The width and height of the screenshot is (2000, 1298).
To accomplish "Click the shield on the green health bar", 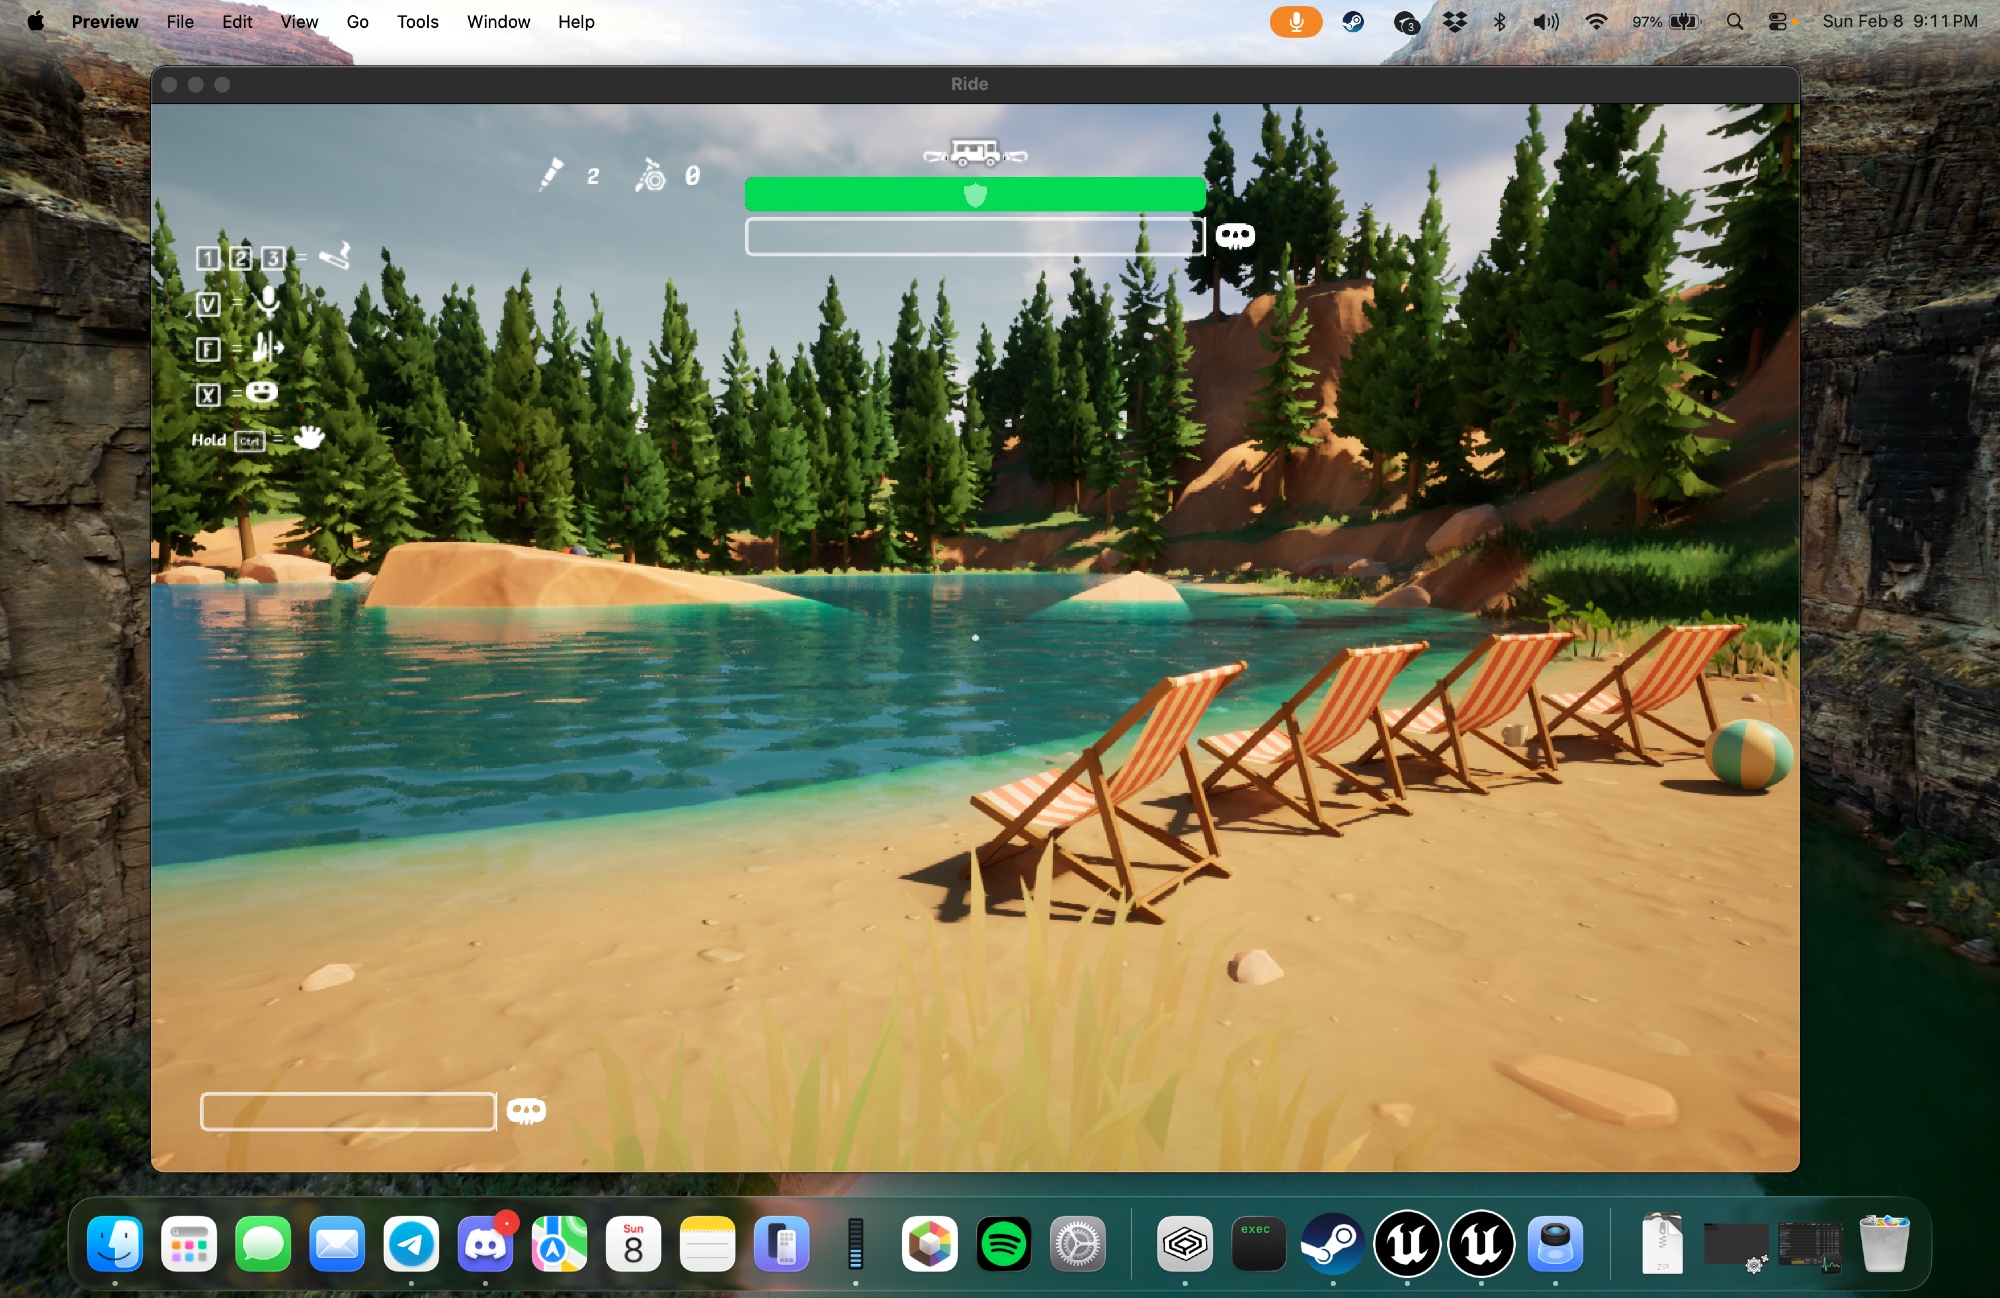I will click(975, 195).
